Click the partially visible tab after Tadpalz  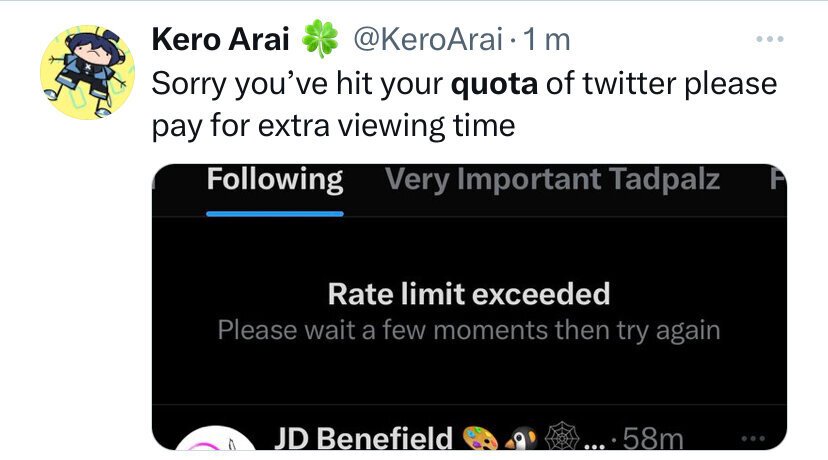click(778, 180)
